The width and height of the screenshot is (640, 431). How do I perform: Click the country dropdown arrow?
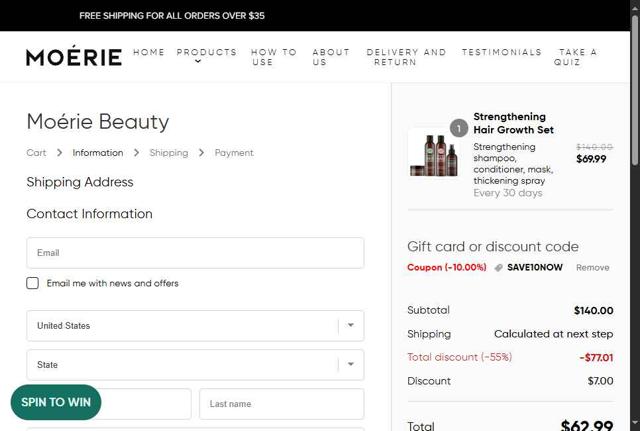(351, 325)
